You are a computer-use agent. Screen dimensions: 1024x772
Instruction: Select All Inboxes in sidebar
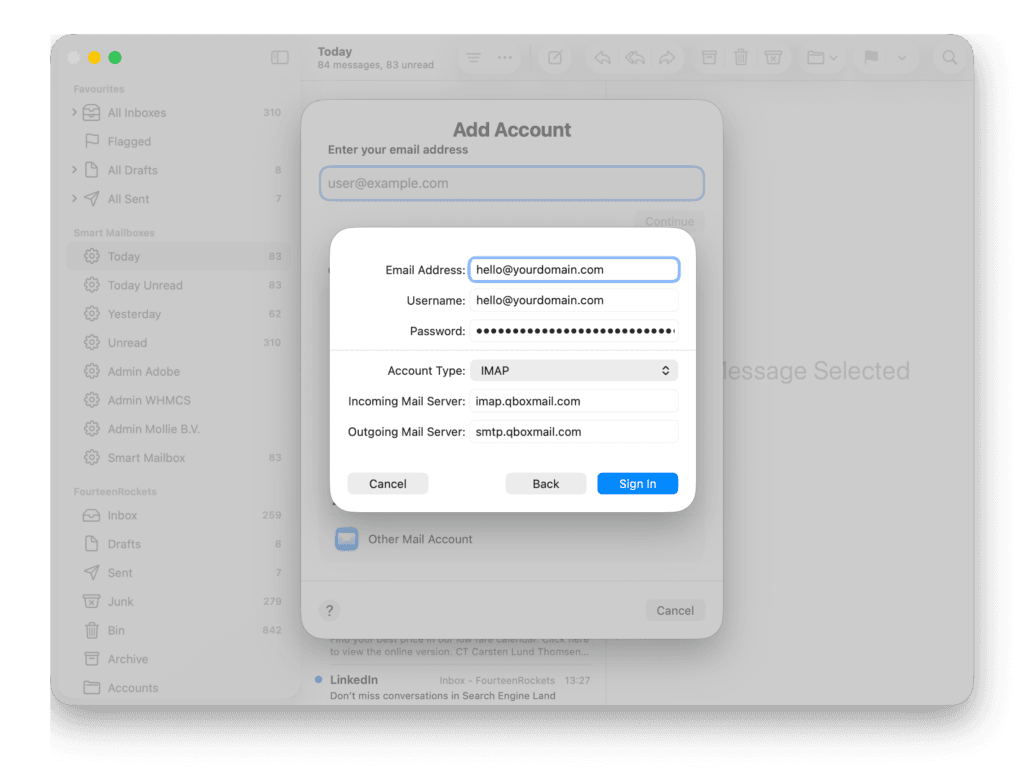coord(178,112)
